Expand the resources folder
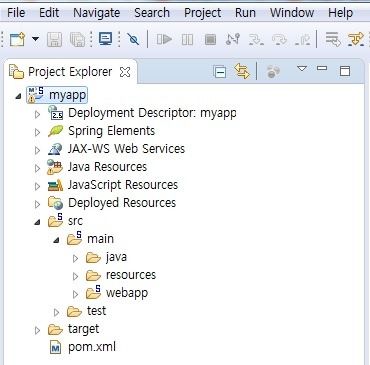Image resolution: width=370 pixels, height=365 pixels. pyautogui.click(x=76, y=276)
